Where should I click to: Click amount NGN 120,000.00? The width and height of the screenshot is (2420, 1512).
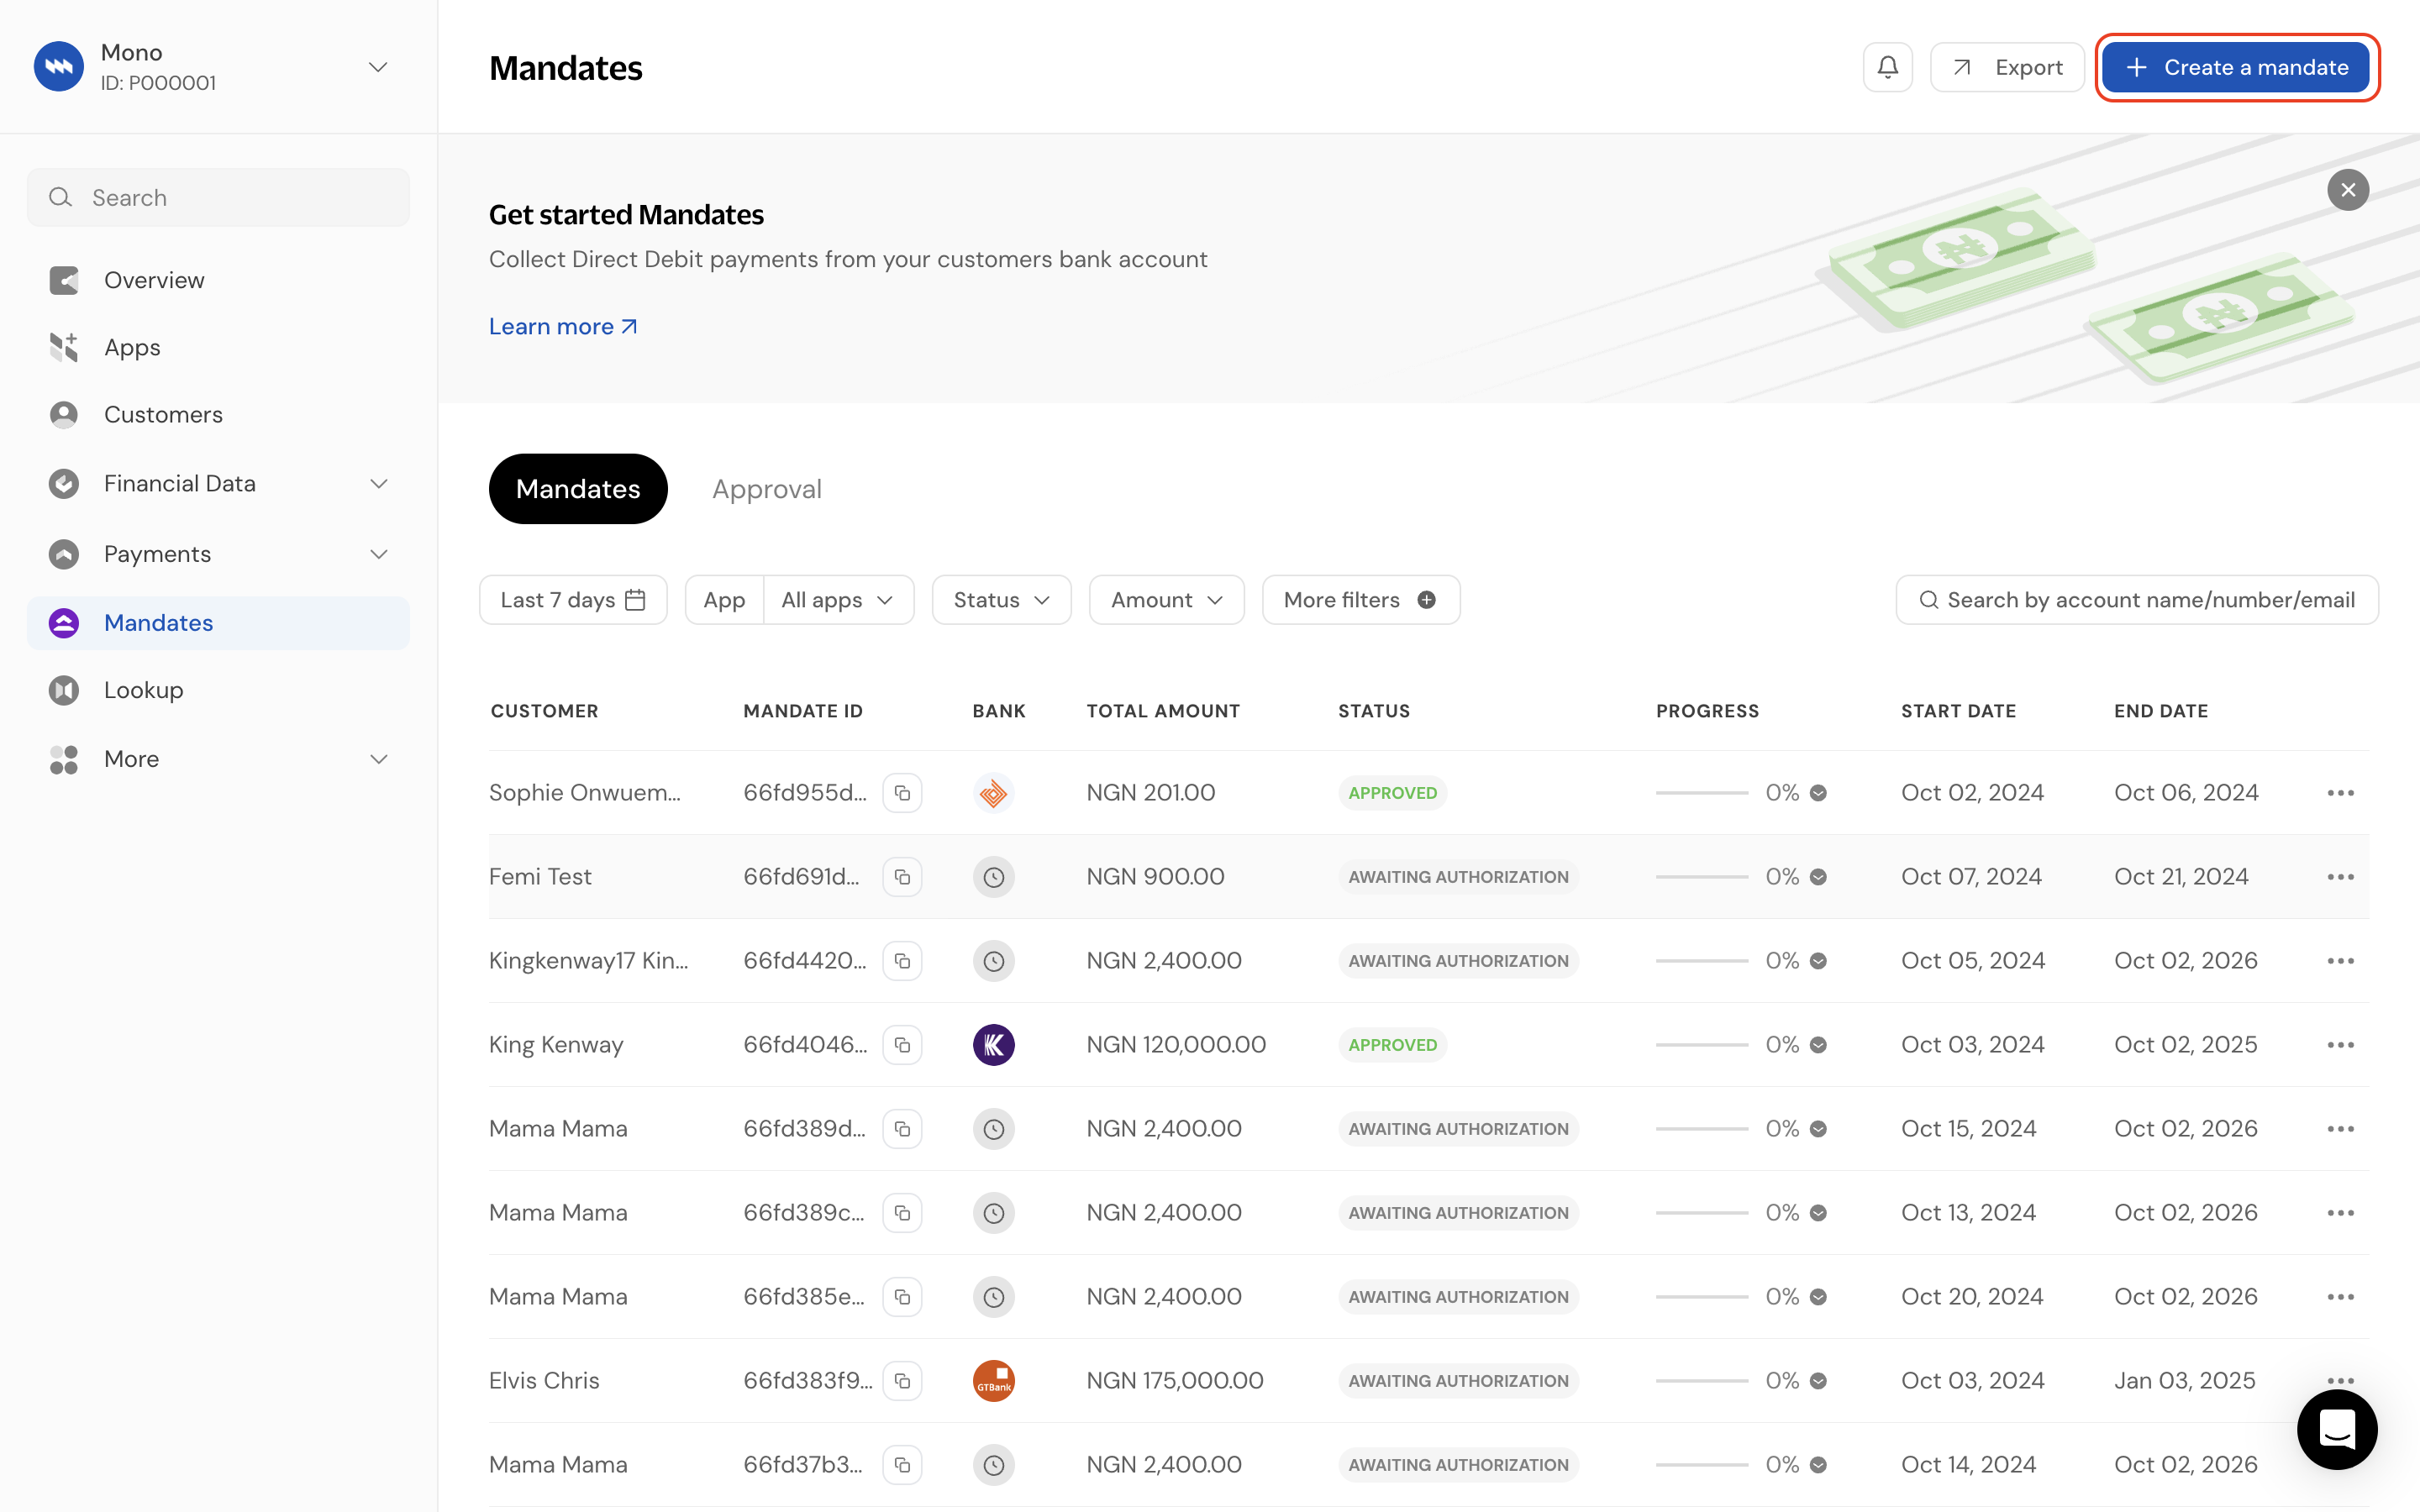[x=1176, y=1045]
